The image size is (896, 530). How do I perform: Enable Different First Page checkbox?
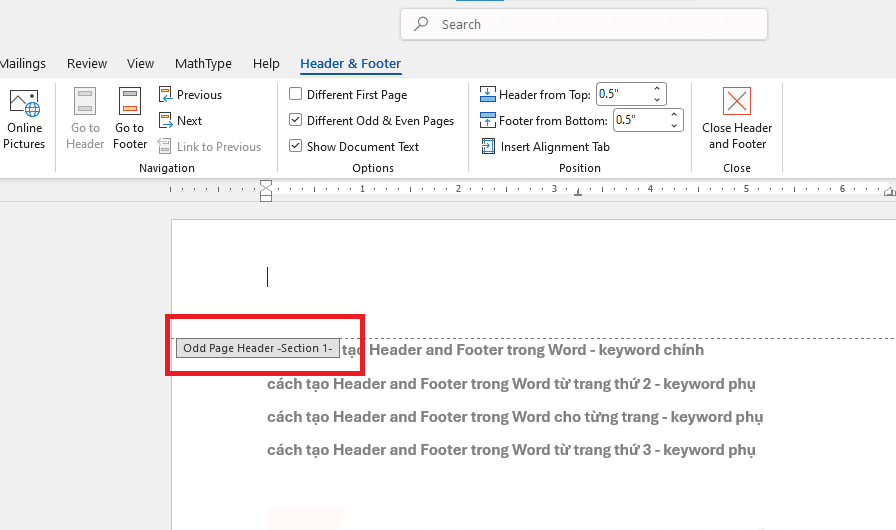(295, 94)
